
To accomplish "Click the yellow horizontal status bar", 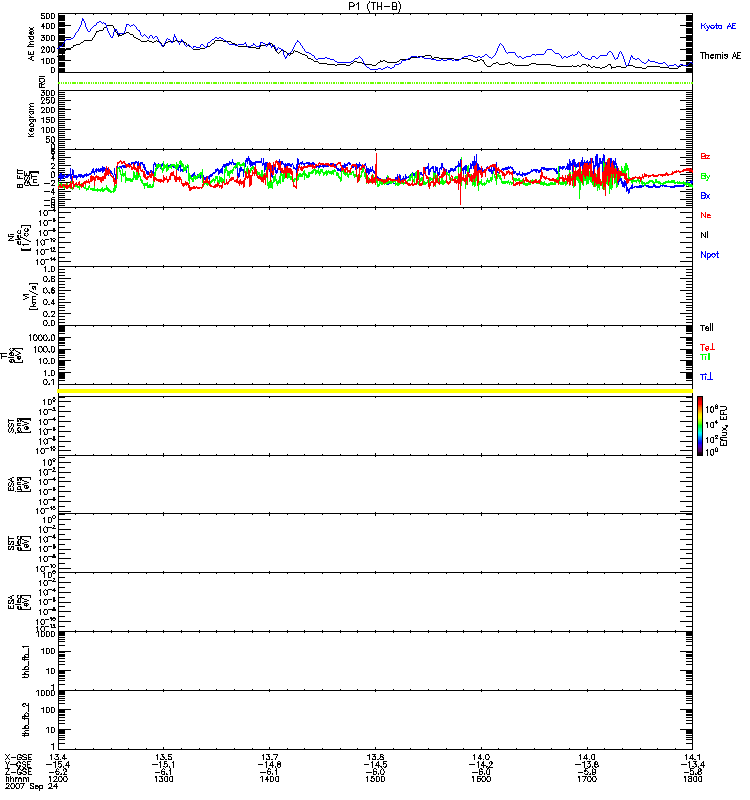I will pos(375,391).
